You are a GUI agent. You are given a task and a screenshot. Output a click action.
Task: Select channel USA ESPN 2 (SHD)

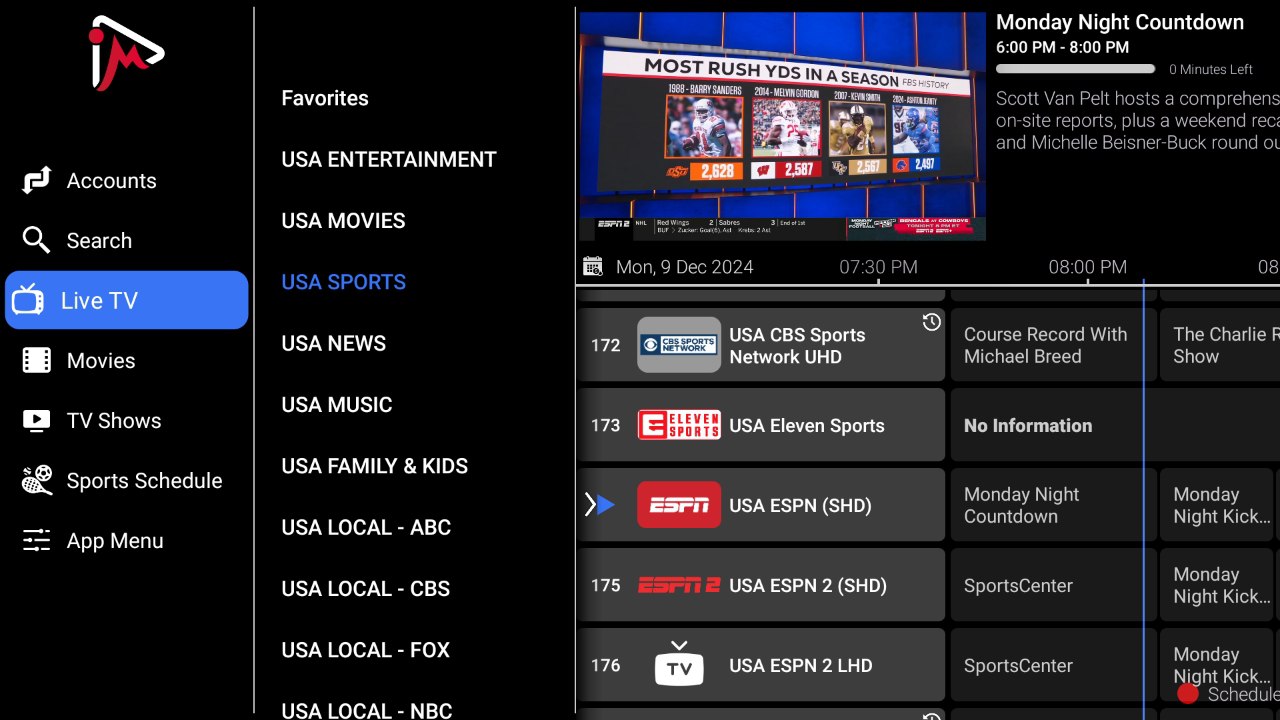tap(761, 585)
